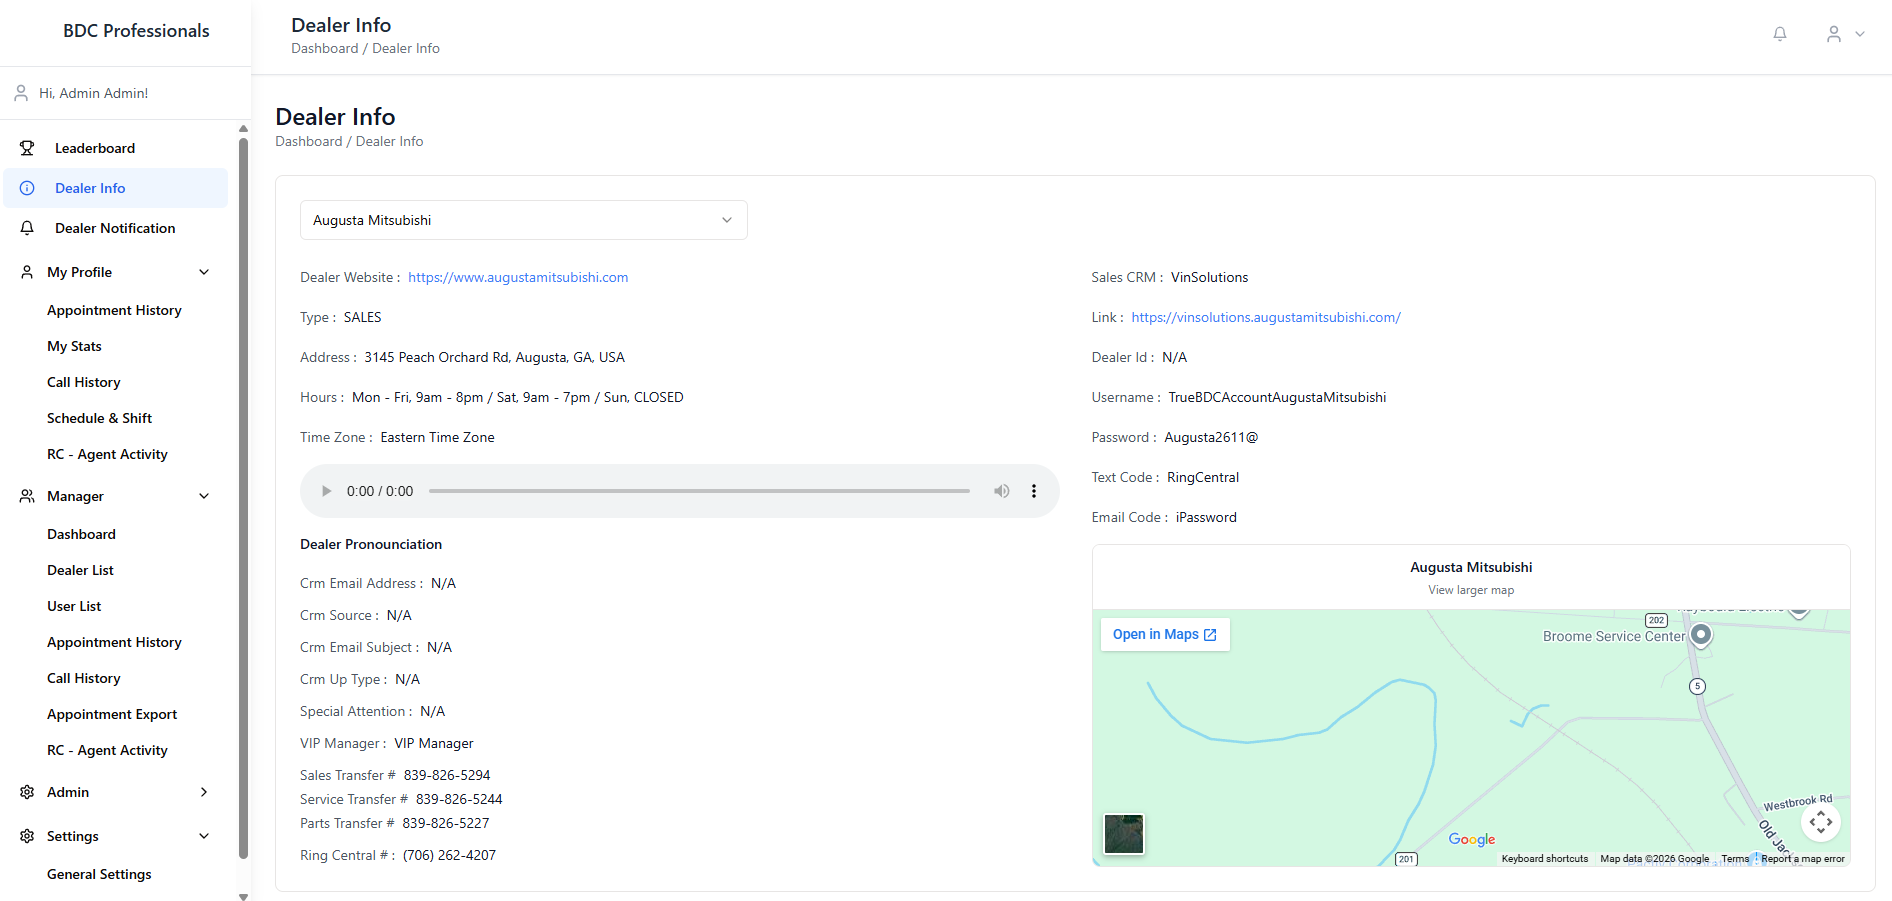Select Dealer Notification in sidebar
Viewport: 1892px width, 901px height.
pyautogui.click(x=116, y=228)
